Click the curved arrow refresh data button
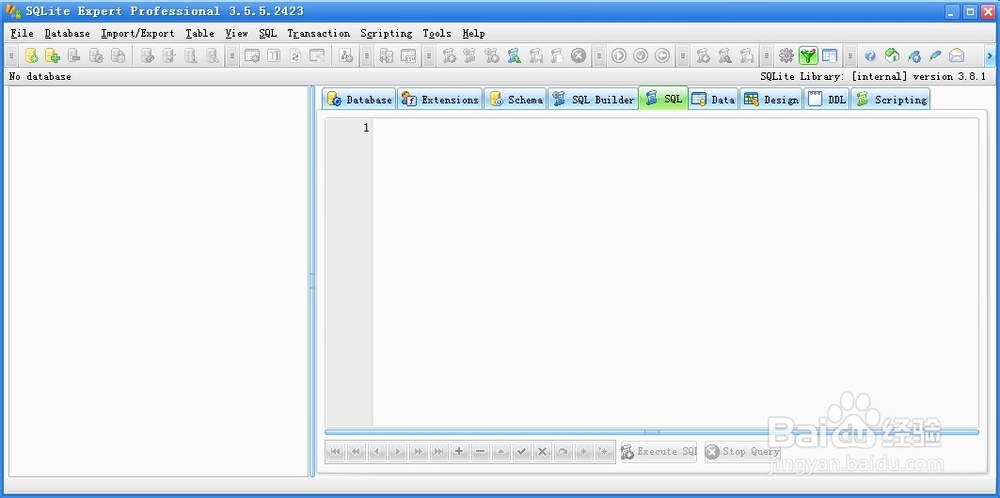 pos(563,451)
